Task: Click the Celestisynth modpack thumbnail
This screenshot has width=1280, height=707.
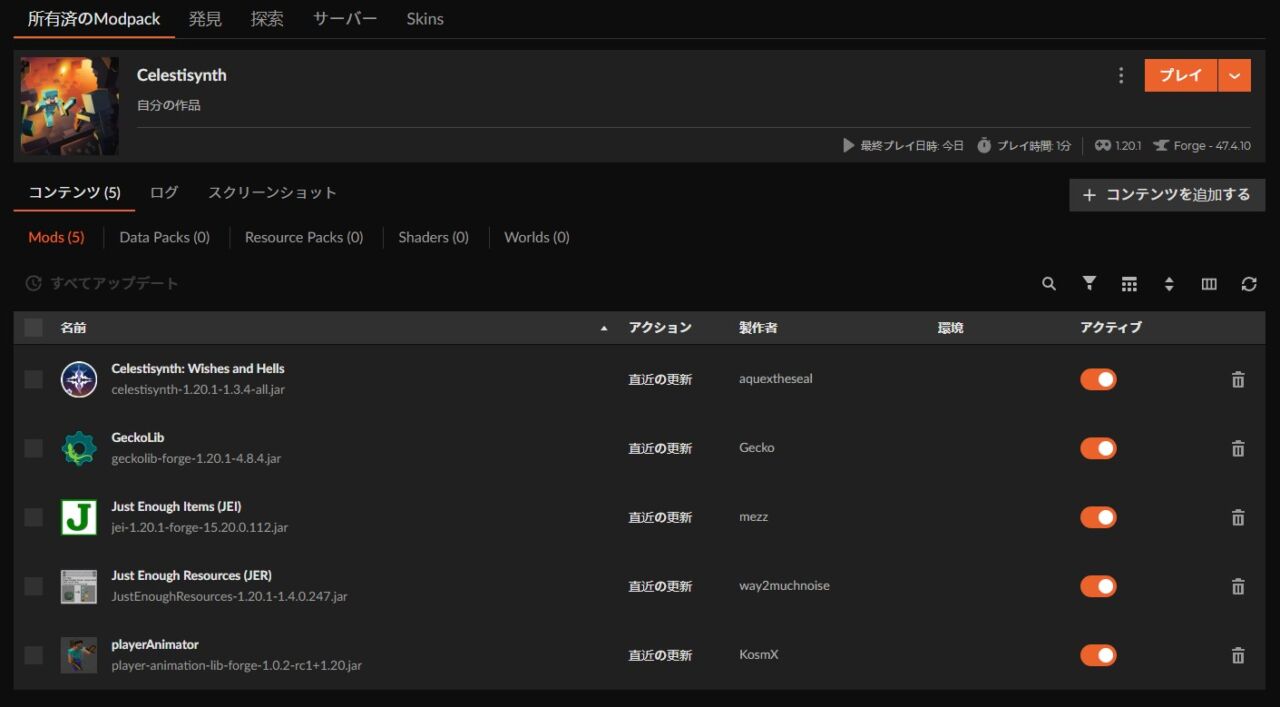Action: [70, 106]
